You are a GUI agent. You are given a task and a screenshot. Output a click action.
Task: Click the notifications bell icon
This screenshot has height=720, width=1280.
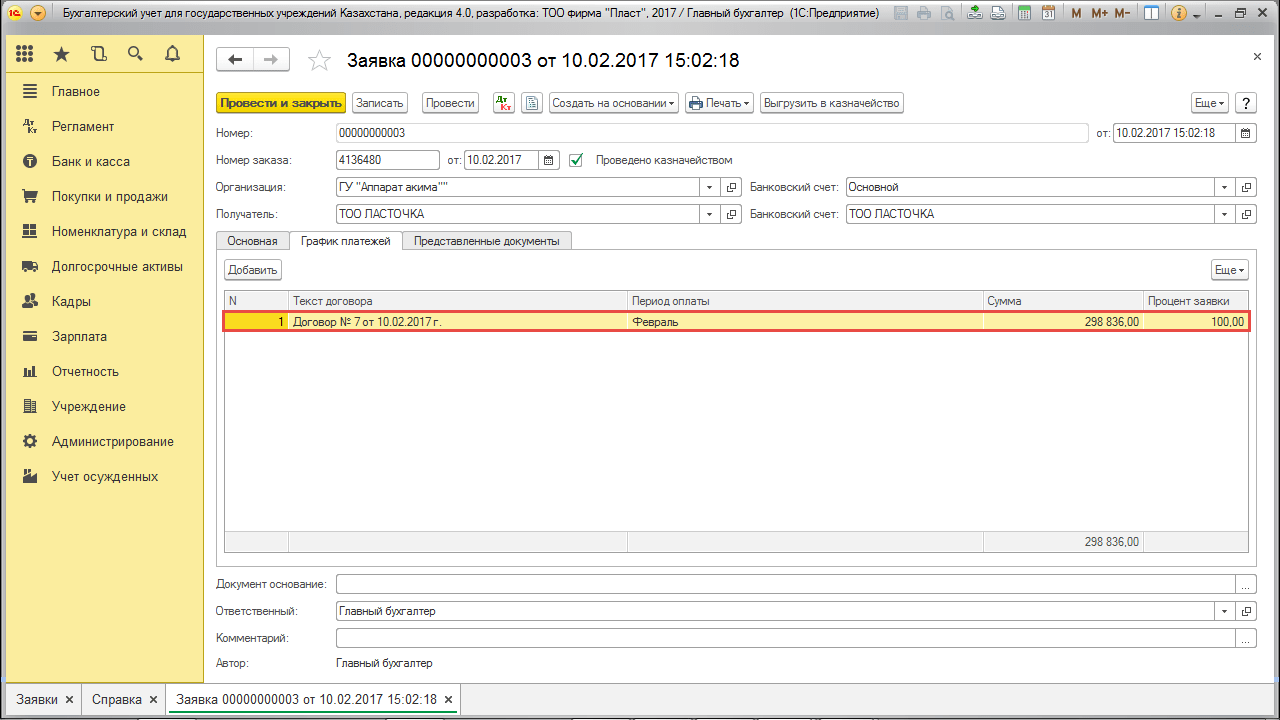[x=172, y=54]
